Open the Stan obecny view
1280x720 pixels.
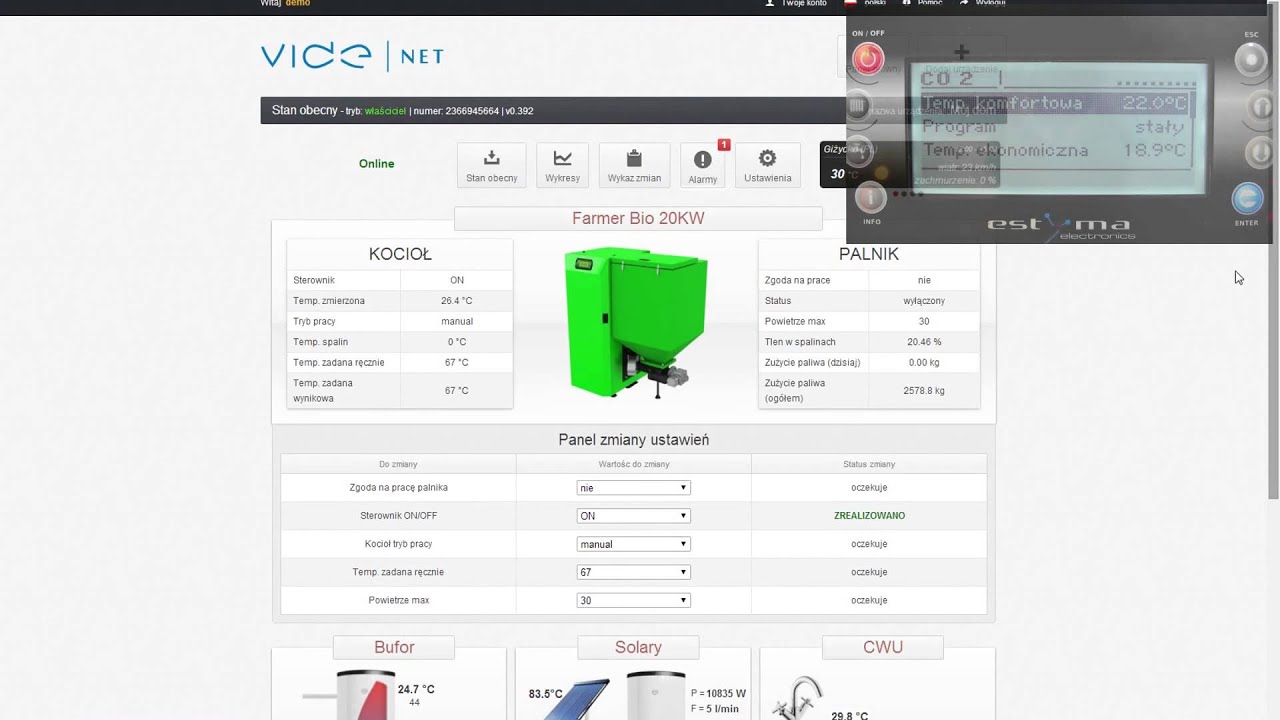coord(491,165)
